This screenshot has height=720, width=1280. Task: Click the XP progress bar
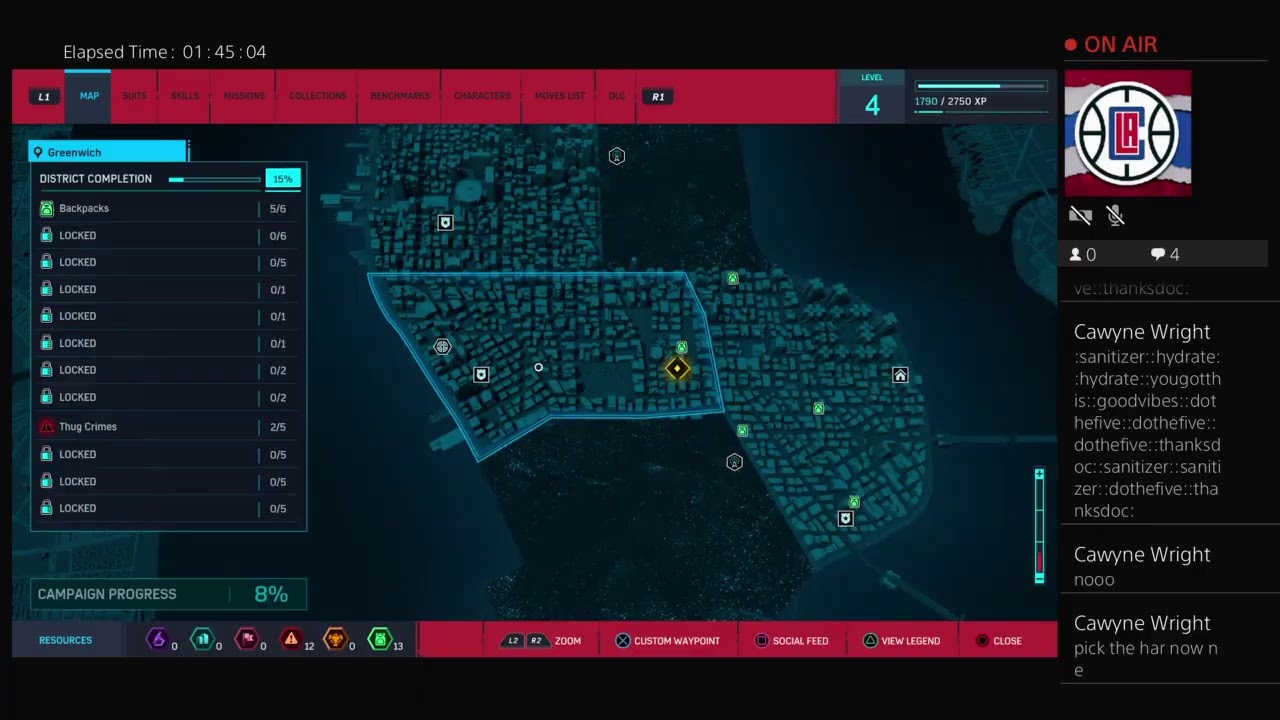point(981,86)
